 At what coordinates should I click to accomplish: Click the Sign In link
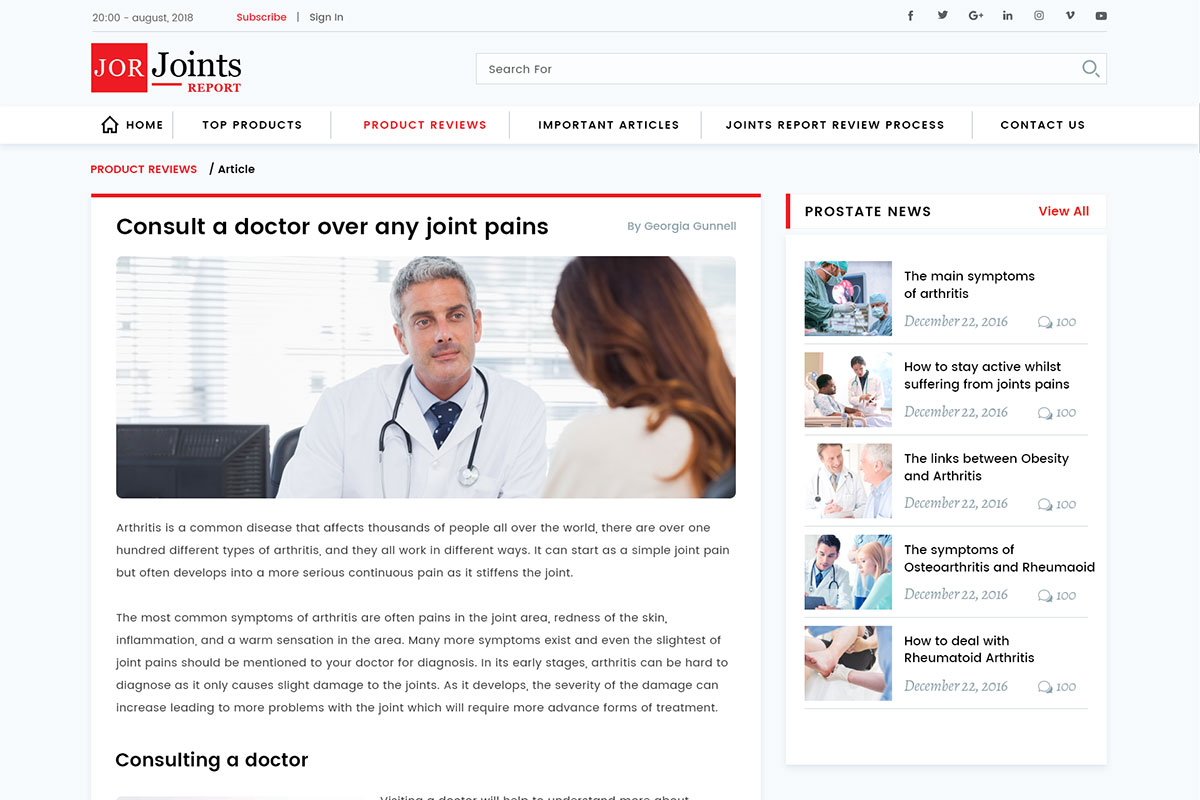click(x=326, y=17)
